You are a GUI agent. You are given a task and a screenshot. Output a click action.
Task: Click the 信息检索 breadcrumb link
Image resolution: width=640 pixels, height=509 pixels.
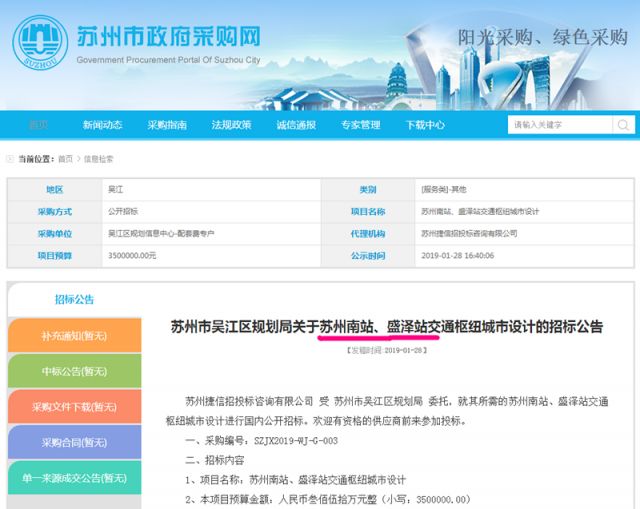click(99, 159)
